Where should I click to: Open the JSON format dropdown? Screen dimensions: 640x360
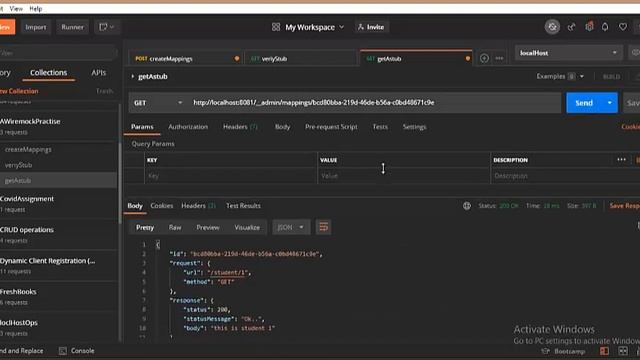click(291, 227)
